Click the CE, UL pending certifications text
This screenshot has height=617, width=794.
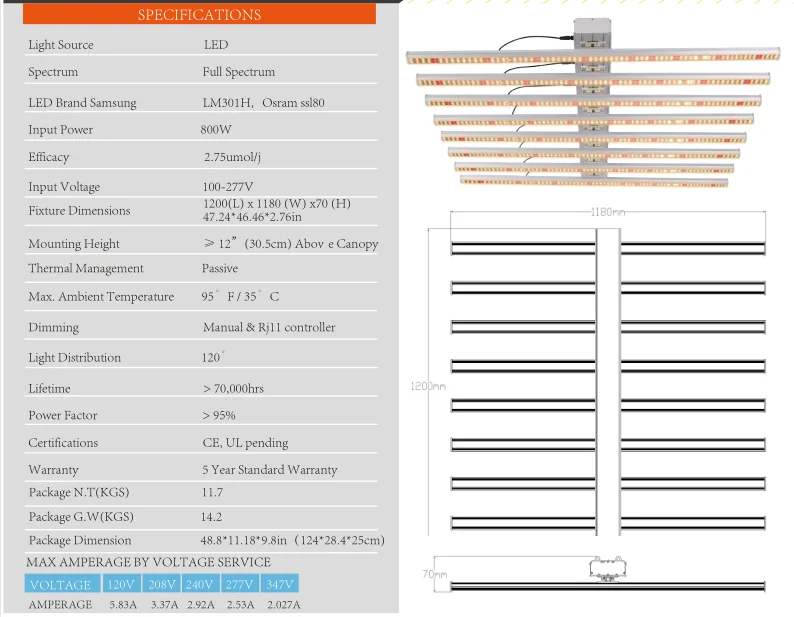pos(245,442)
